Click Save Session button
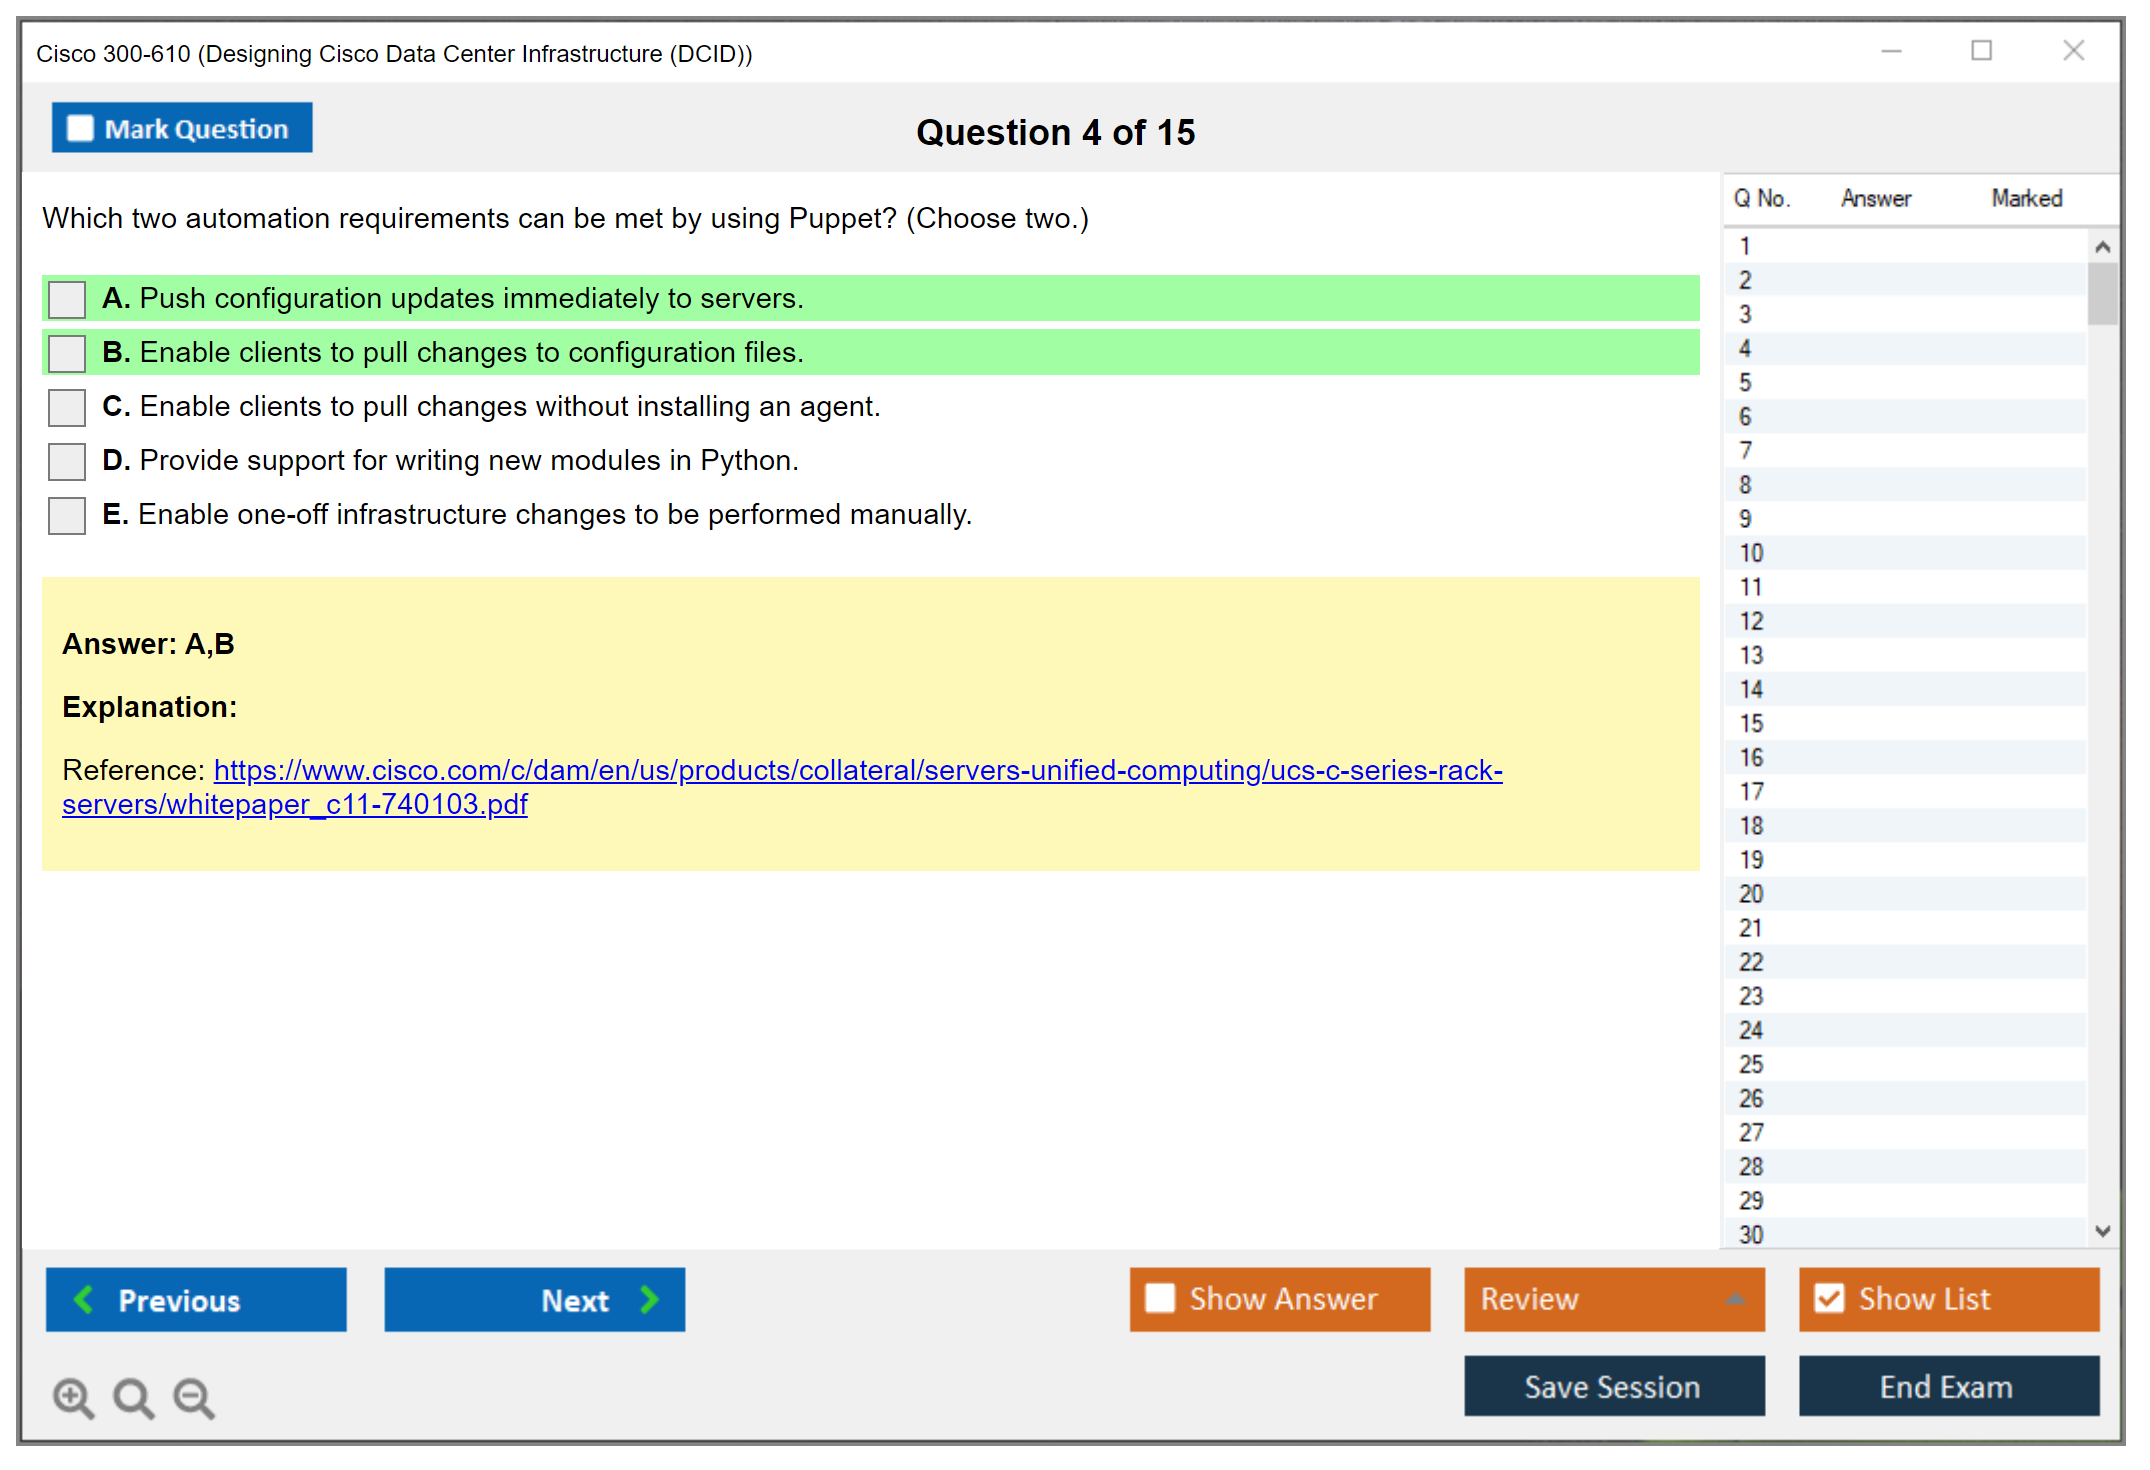Screen dimensions: 2150x1470 click(1613, 1386)
